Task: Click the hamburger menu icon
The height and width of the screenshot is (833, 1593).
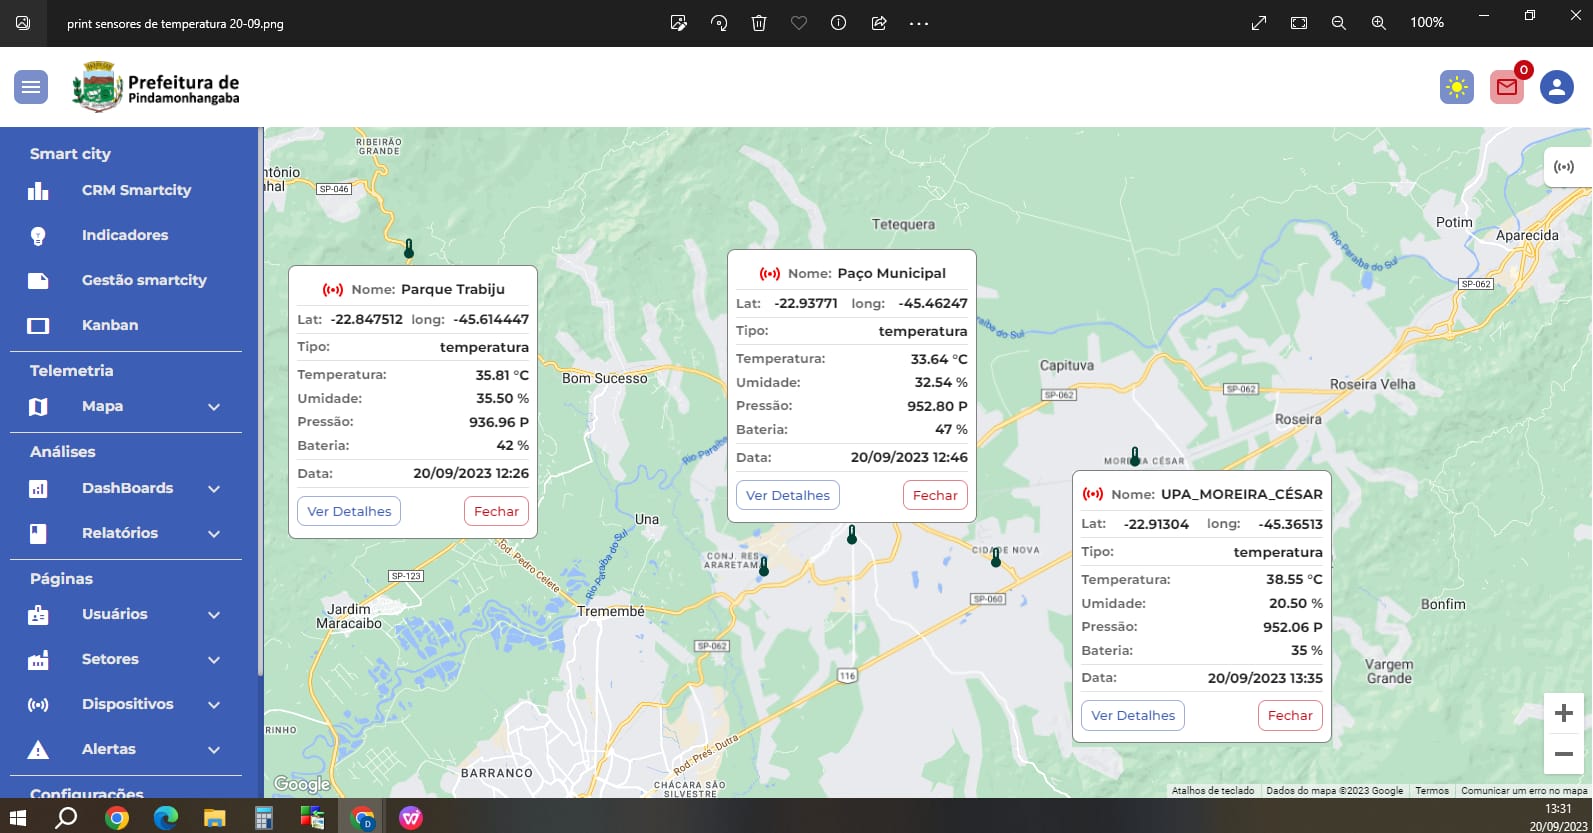Action: [x=31, y=87]
